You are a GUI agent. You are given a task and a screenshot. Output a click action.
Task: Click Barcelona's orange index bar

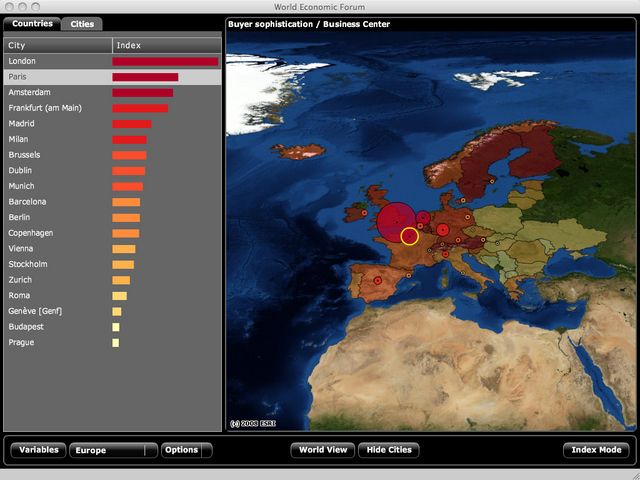point(126,202)
